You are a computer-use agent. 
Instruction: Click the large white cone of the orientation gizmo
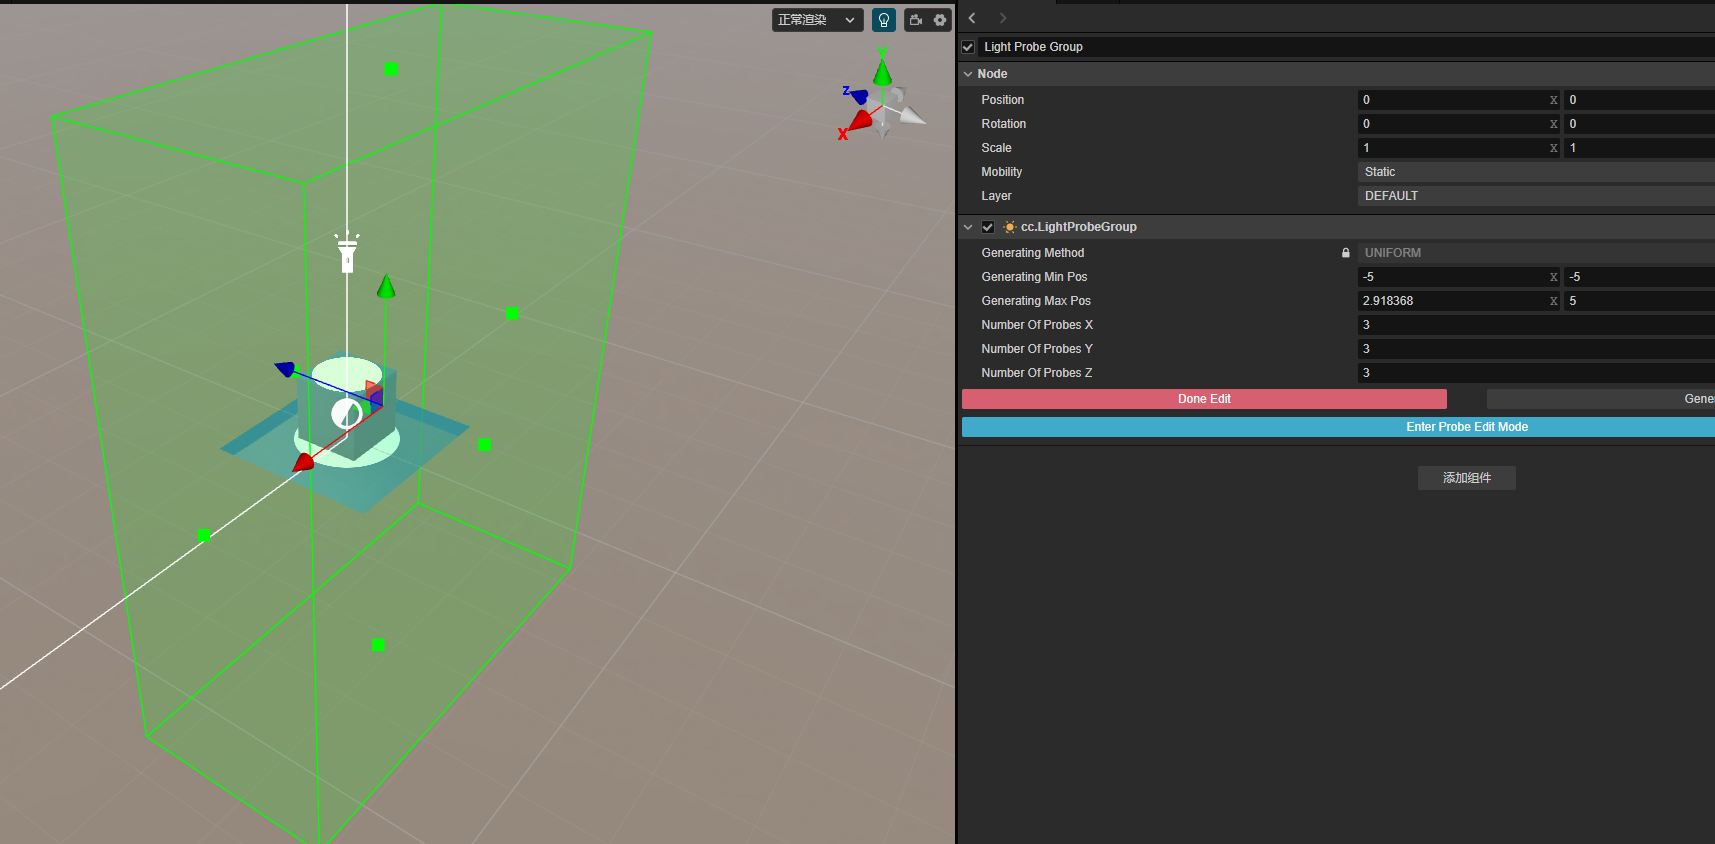[911, 116]
